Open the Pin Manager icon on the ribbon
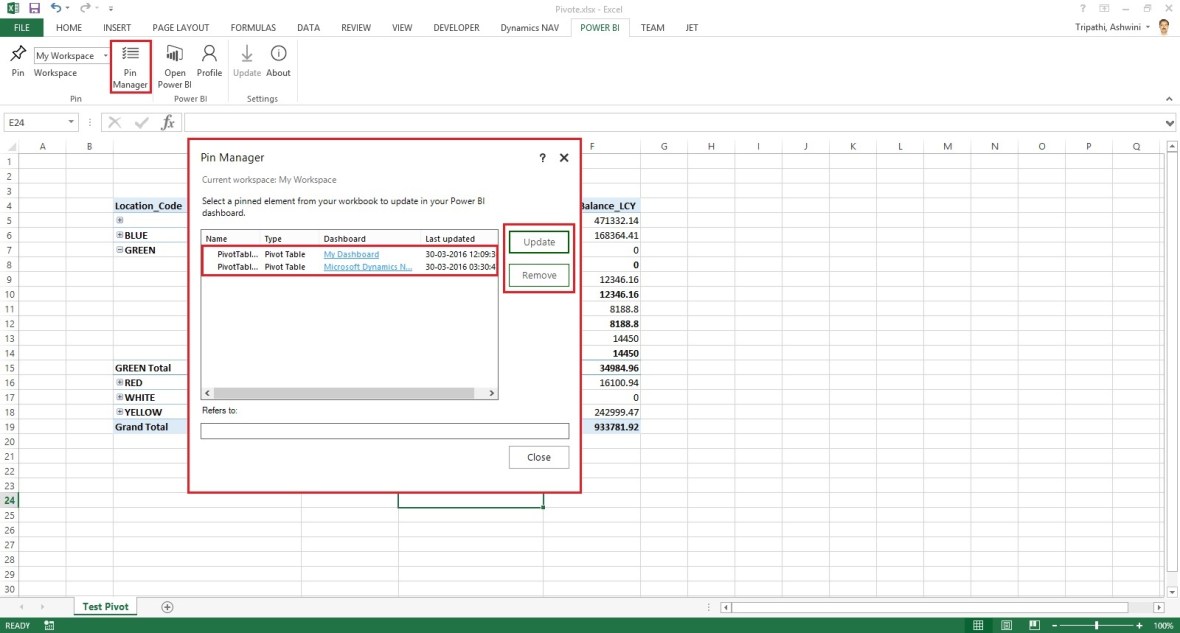This screenshot has width=1180, height=633. click(130, 65)
